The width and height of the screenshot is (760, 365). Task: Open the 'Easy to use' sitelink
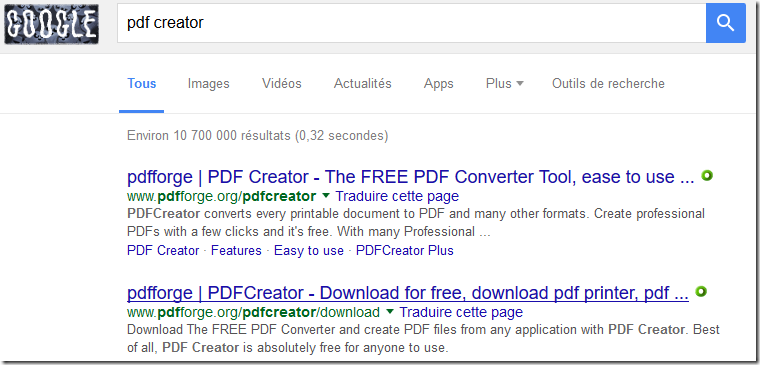pos(309,251)
